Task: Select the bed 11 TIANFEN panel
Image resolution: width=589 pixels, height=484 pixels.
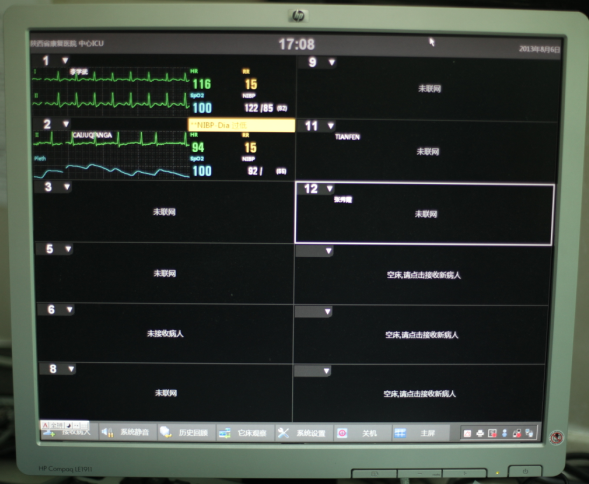Action: click(x=428, y=151)
